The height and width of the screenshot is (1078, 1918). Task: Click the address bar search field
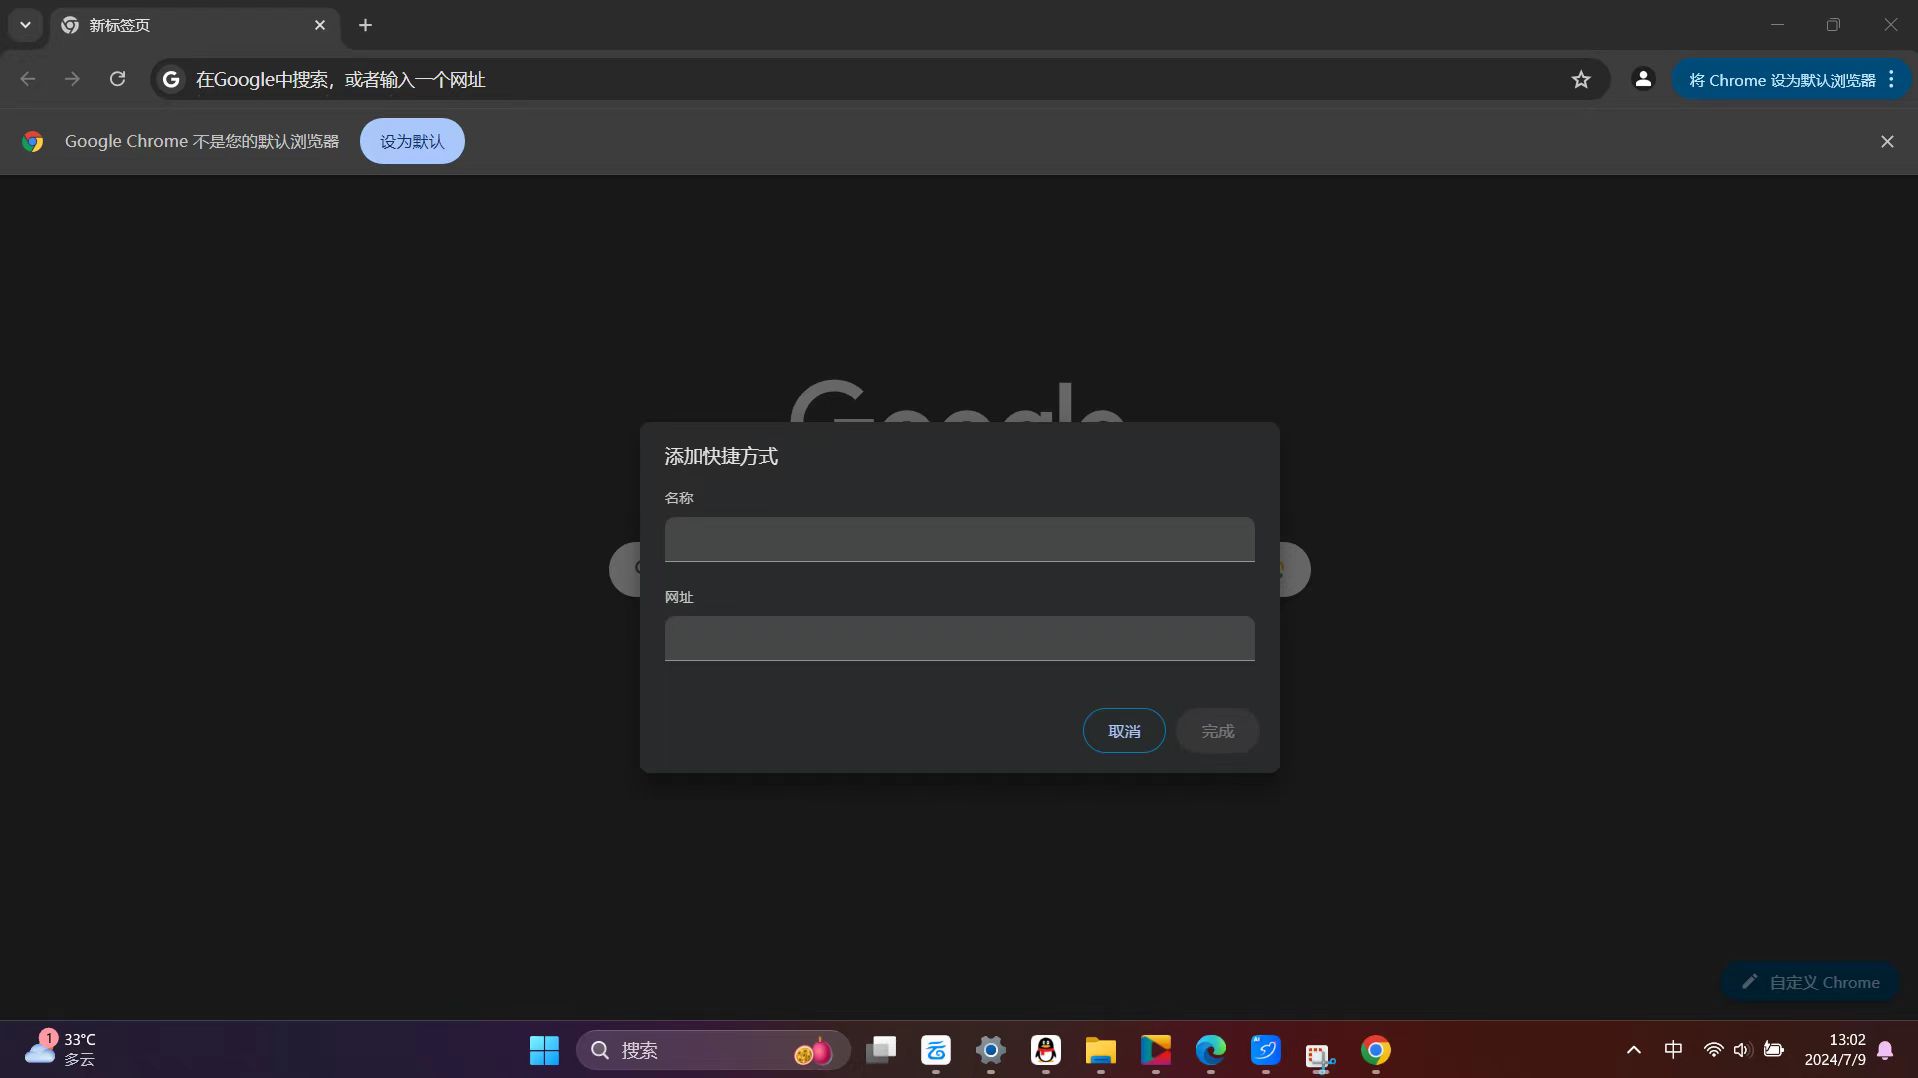860,79
